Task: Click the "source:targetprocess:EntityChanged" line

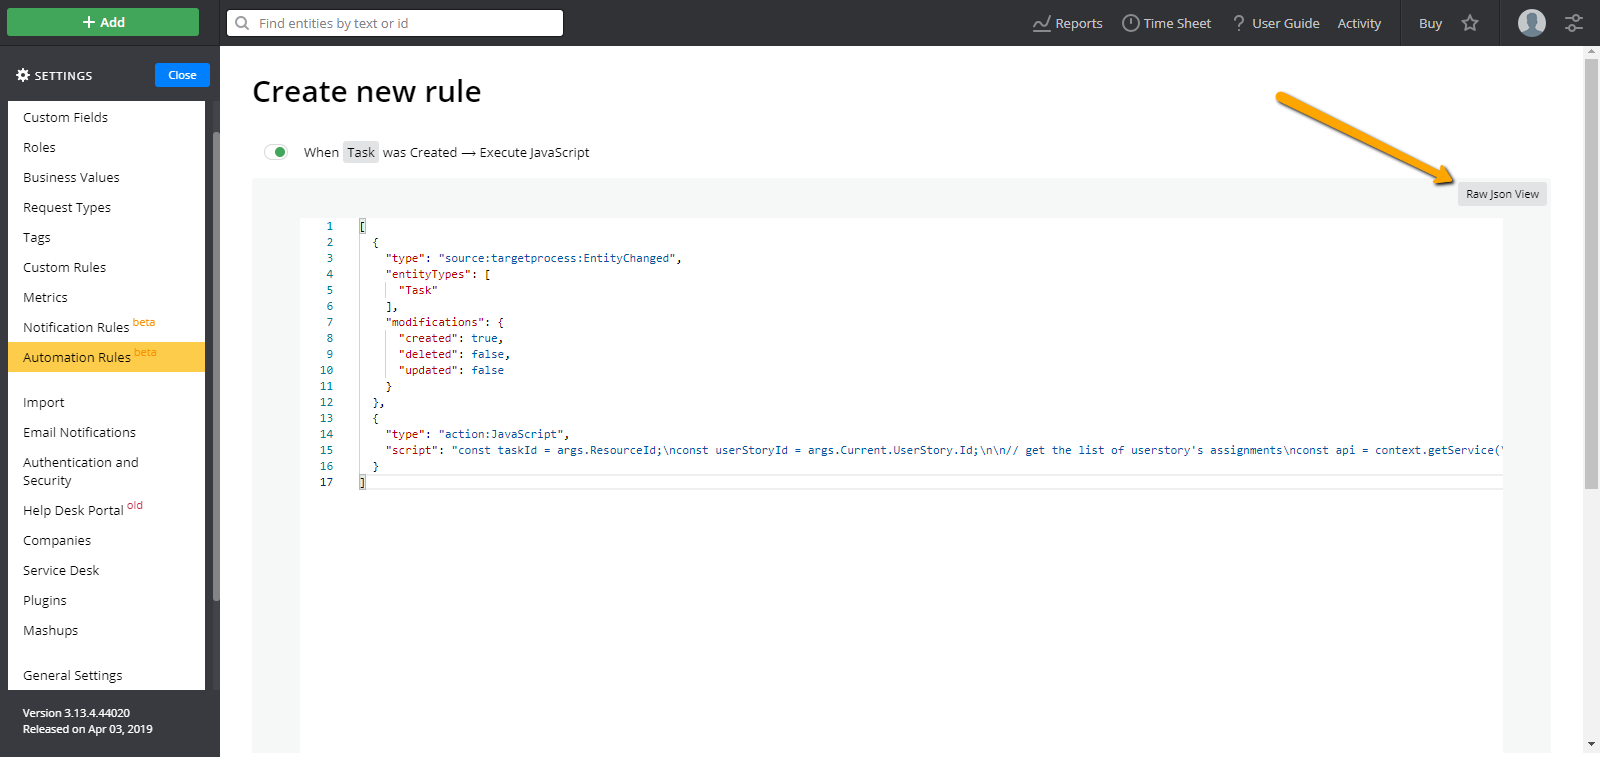Action: click(533, 258)
